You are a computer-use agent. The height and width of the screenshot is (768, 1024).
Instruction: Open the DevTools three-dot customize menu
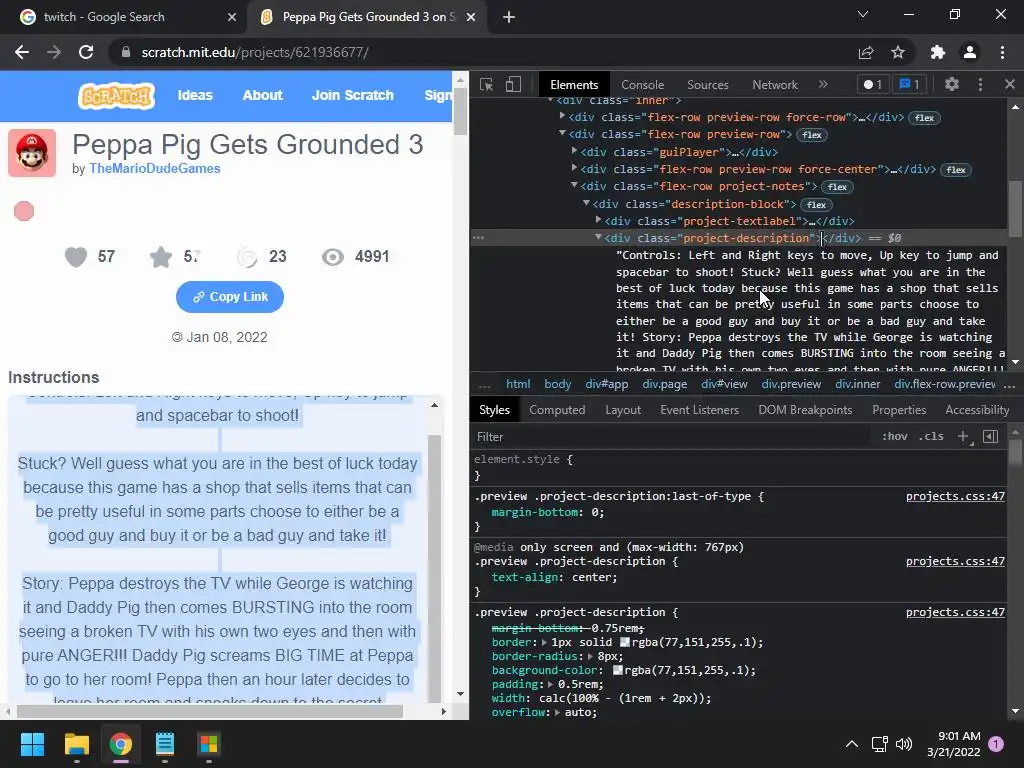pyautogui.click(x=980, y=84)
